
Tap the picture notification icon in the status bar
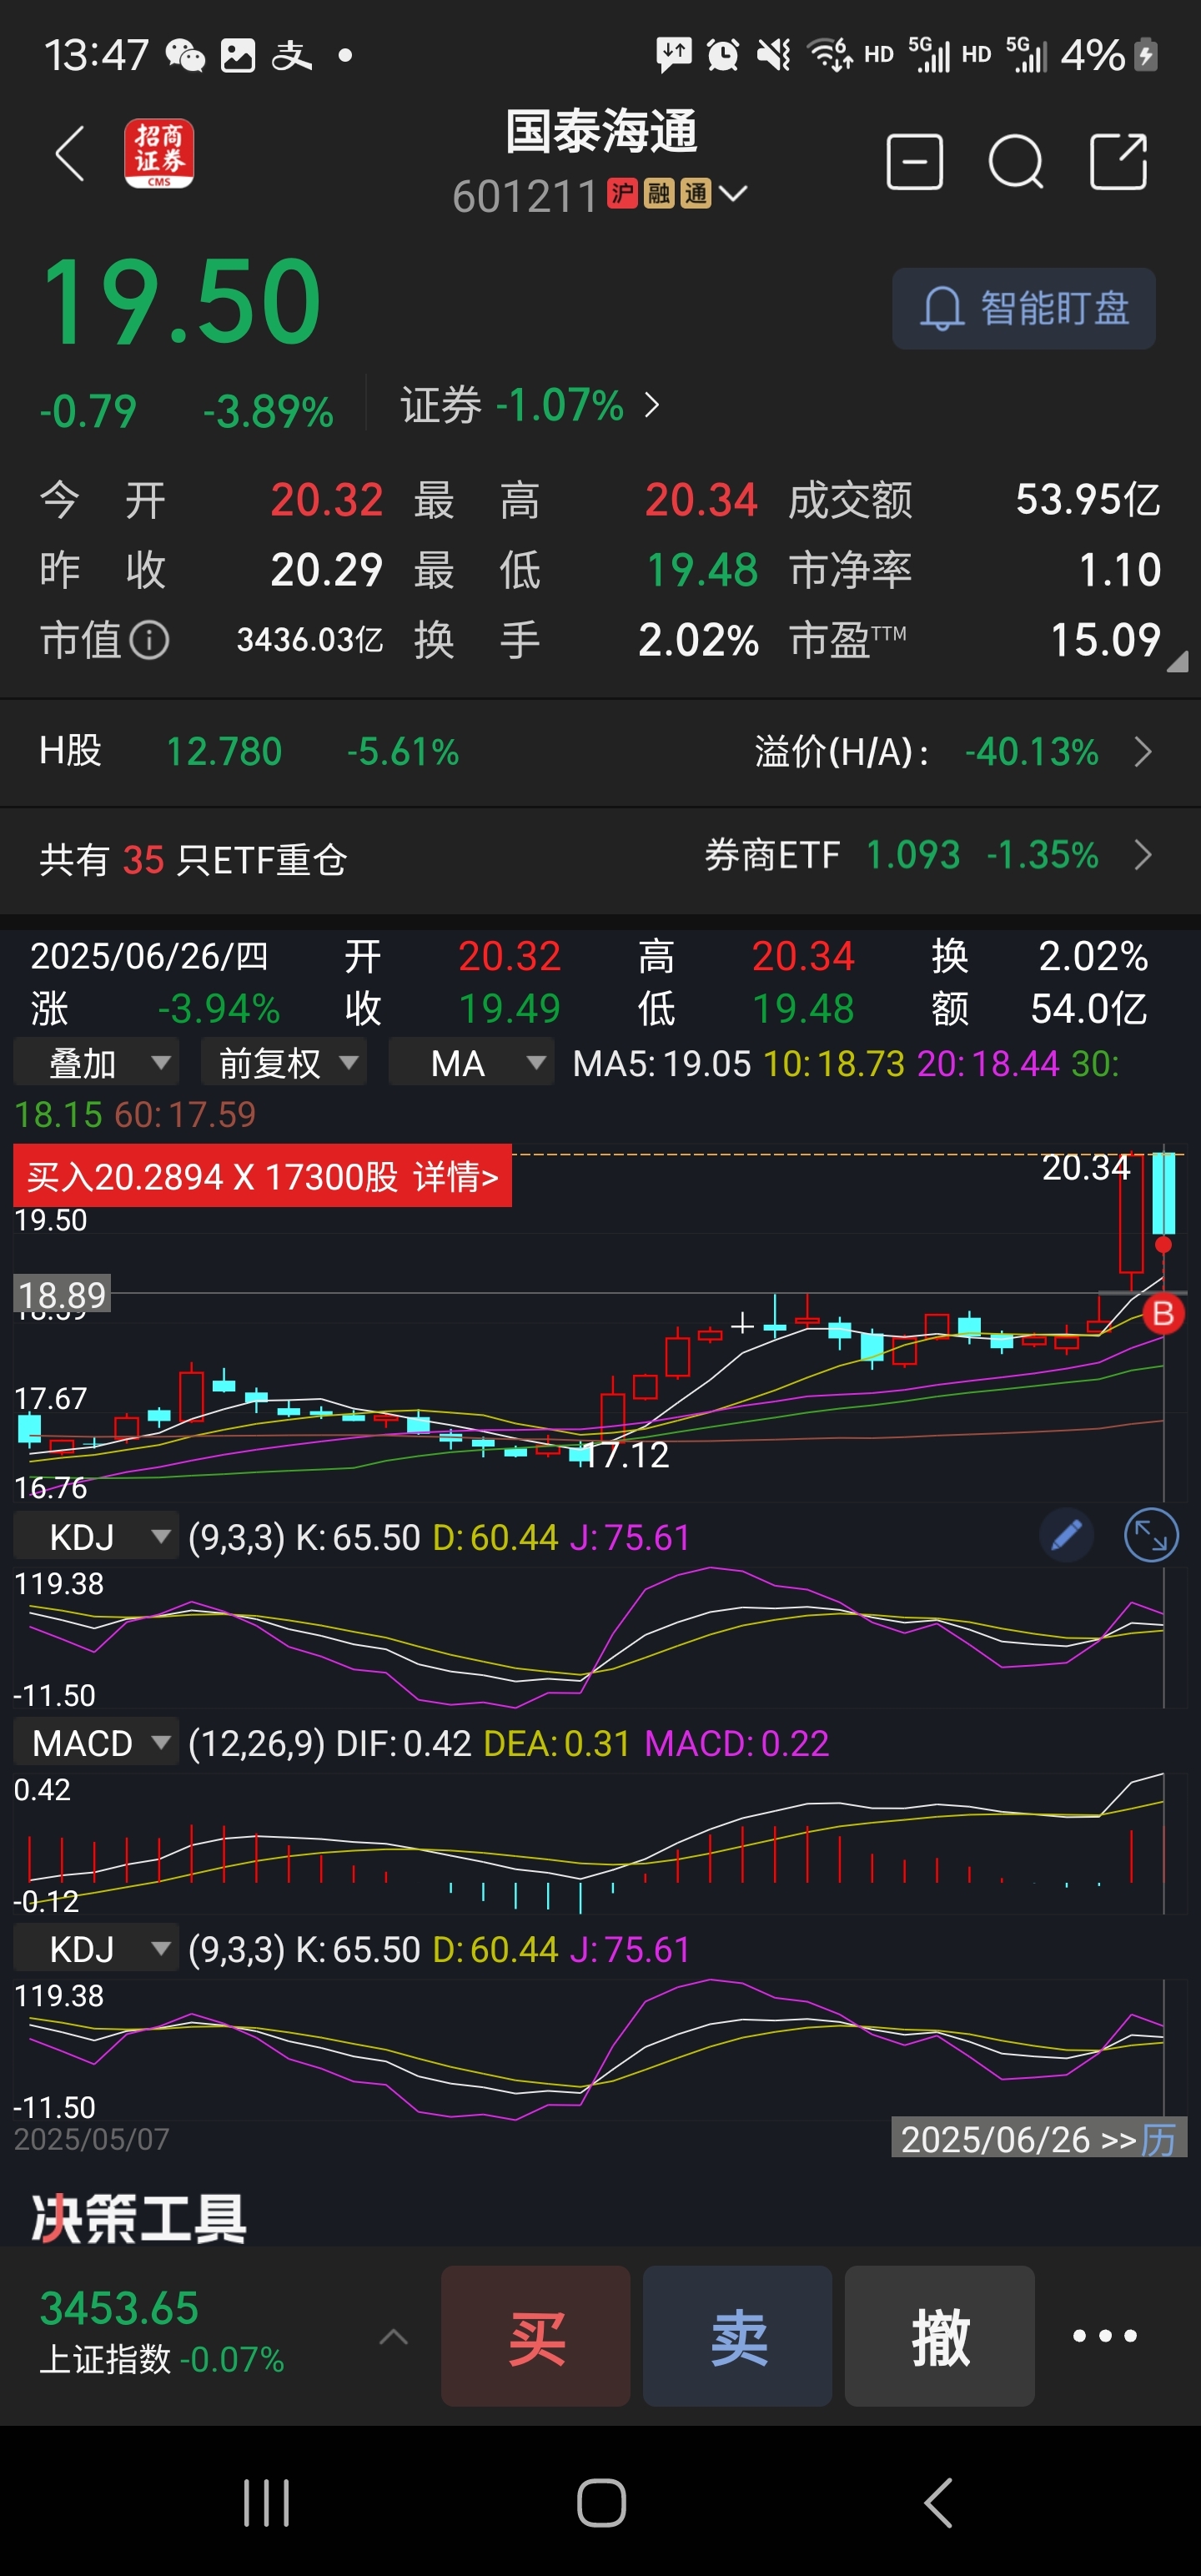tap(238, 55)
